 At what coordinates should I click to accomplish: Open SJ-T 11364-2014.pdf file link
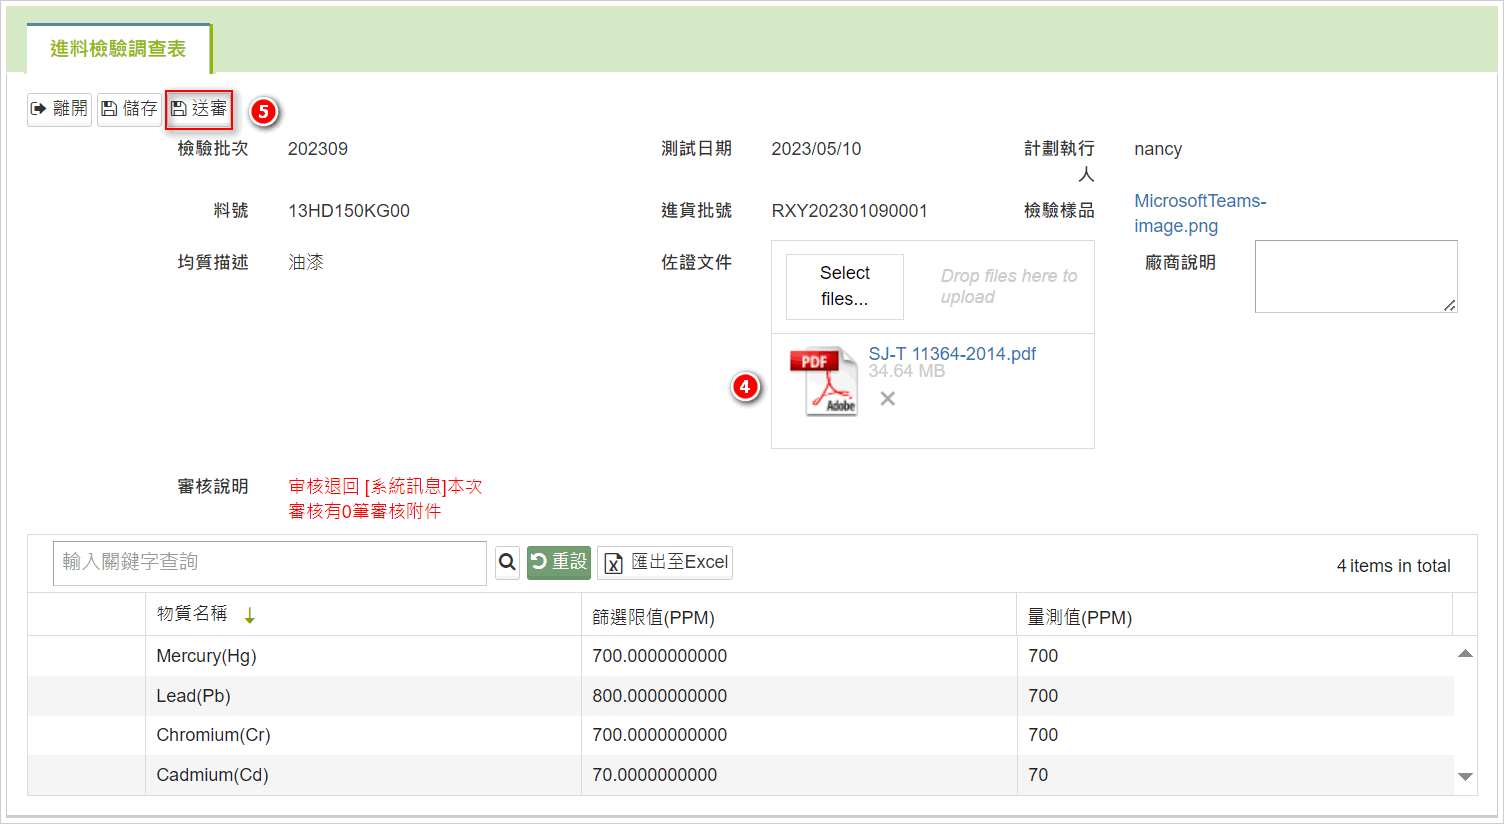tap(952, 354)
